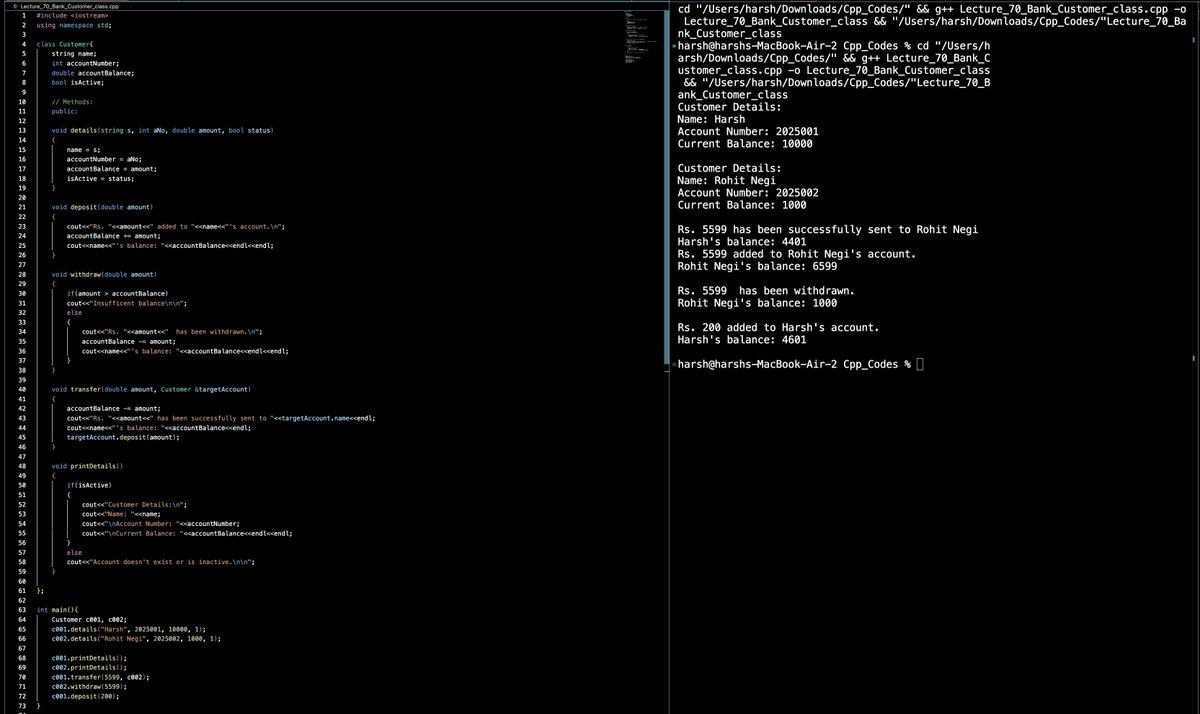Click the 'Customer c001, c002;' declaration
Screen dimensions: 1200x714
pyautogui.click(x=90, y=619)
